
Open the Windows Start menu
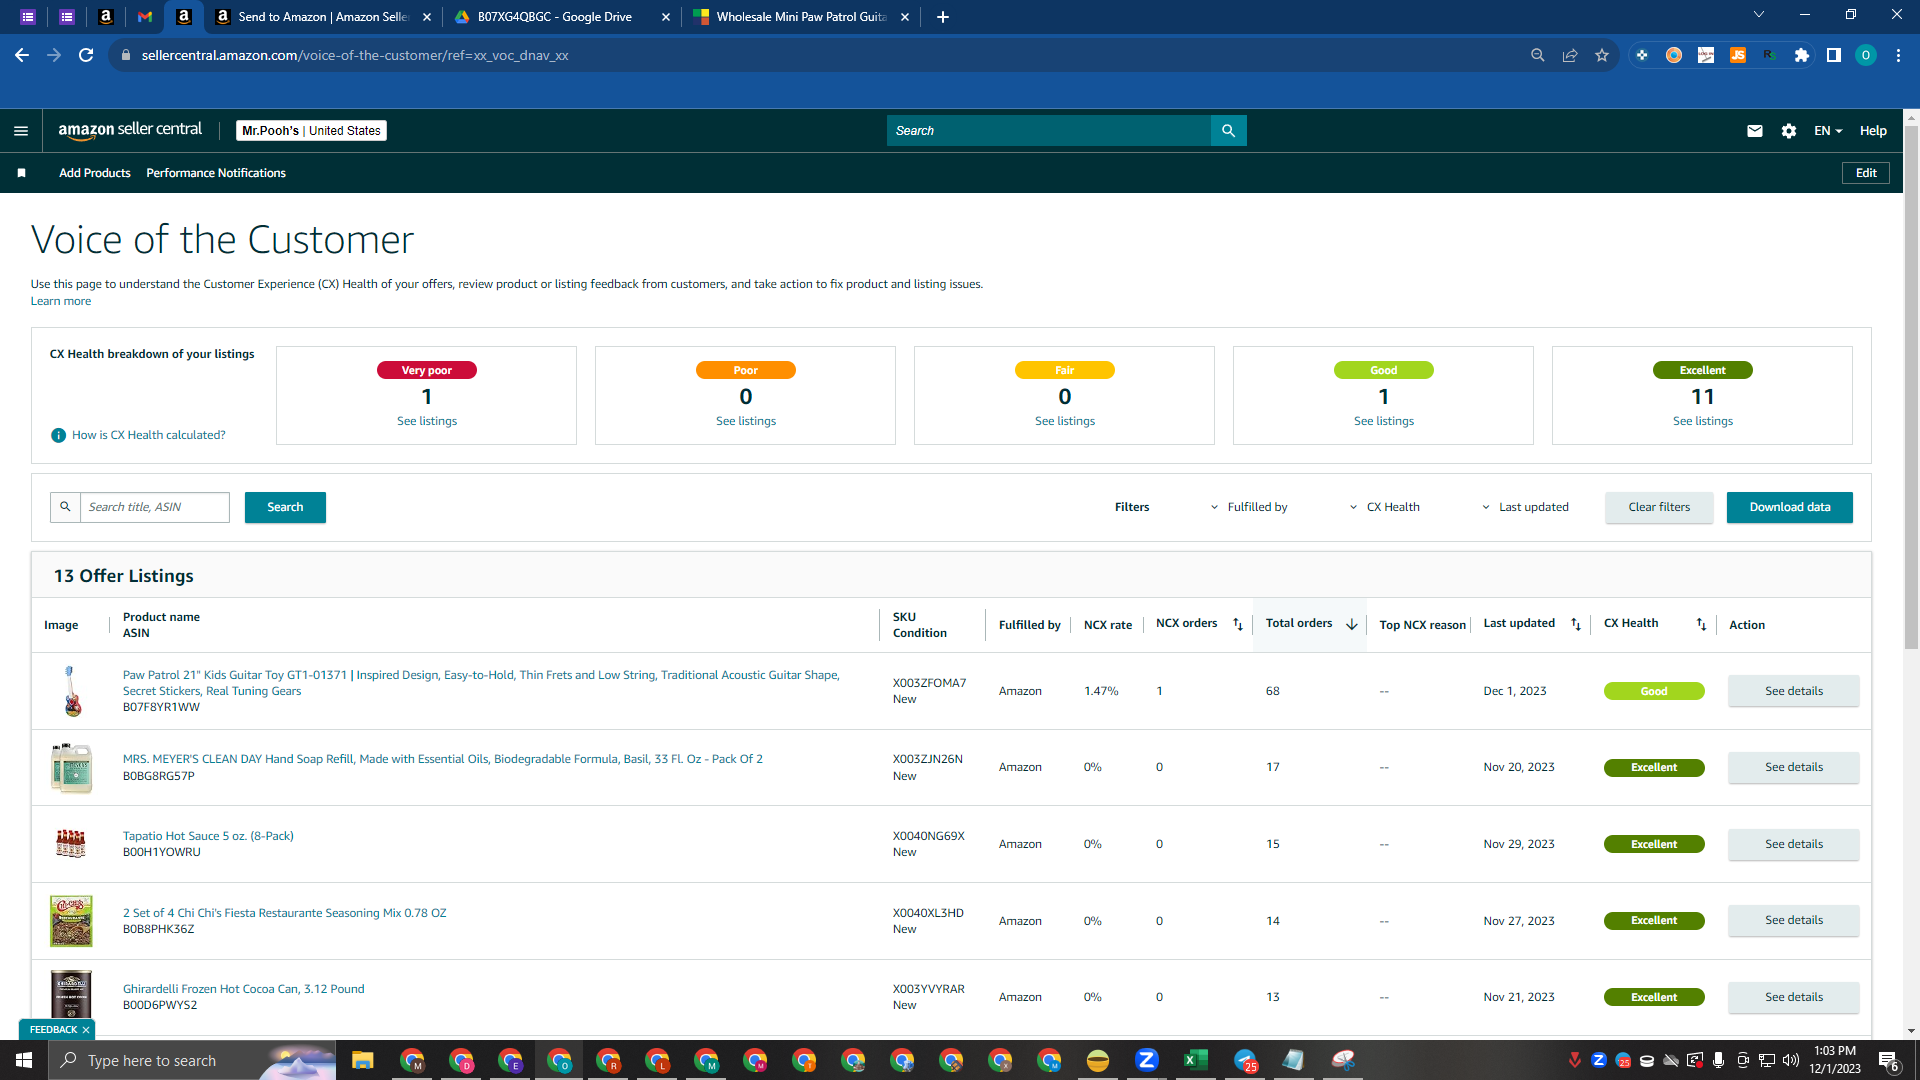[24, 1060]
